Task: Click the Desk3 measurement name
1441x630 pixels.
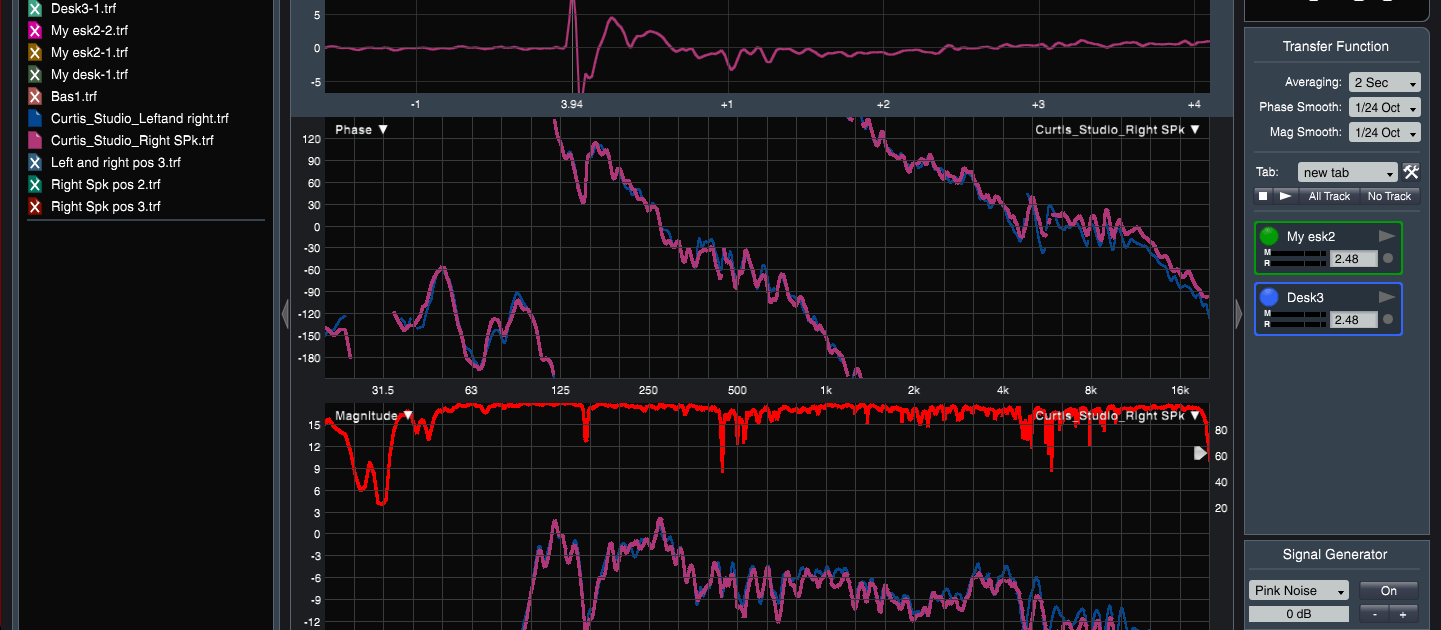Action: click(1305, 297)
